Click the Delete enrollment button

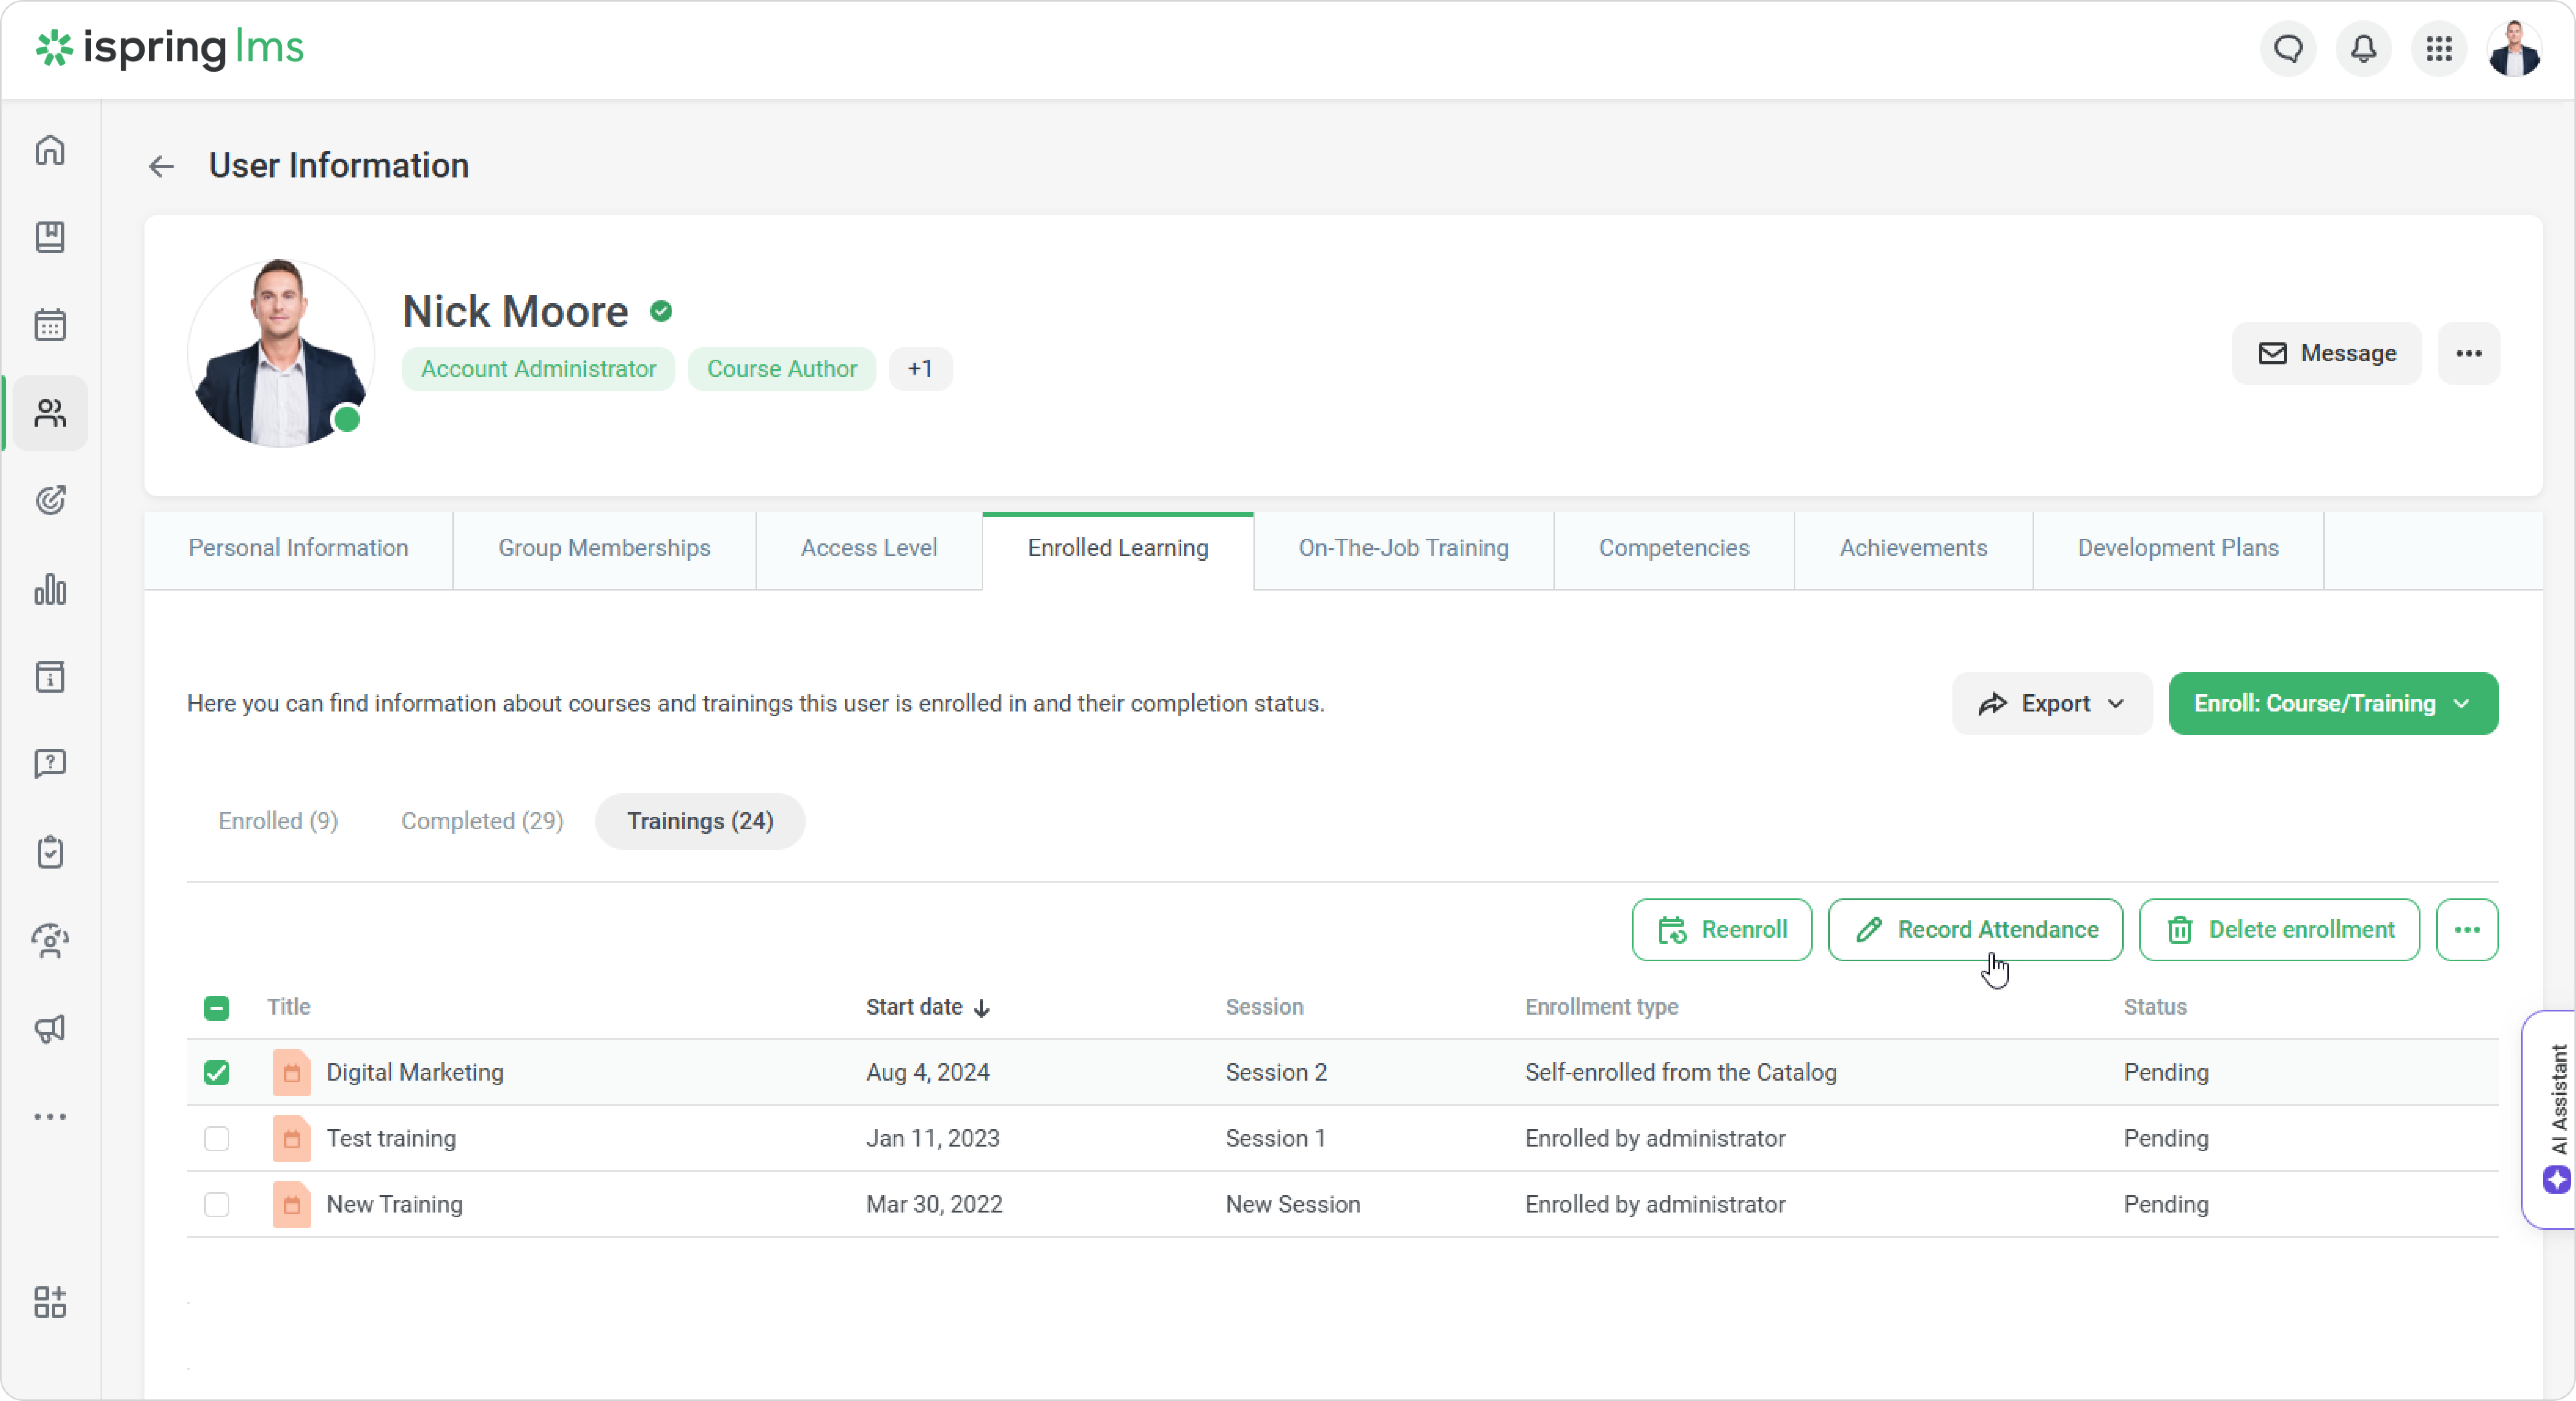pyautogui.click(x=2279, y=929)
